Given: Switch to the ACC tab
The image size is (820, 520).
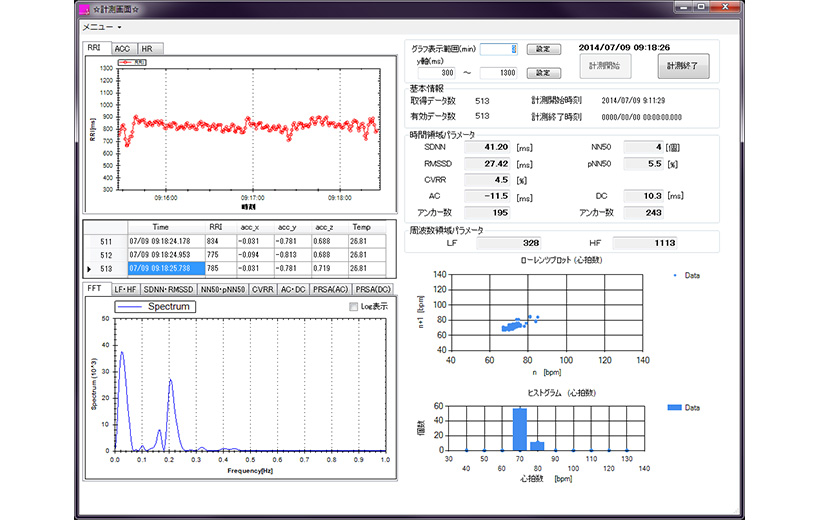Looking at the screenshot, I should click(x=122, y=48).
